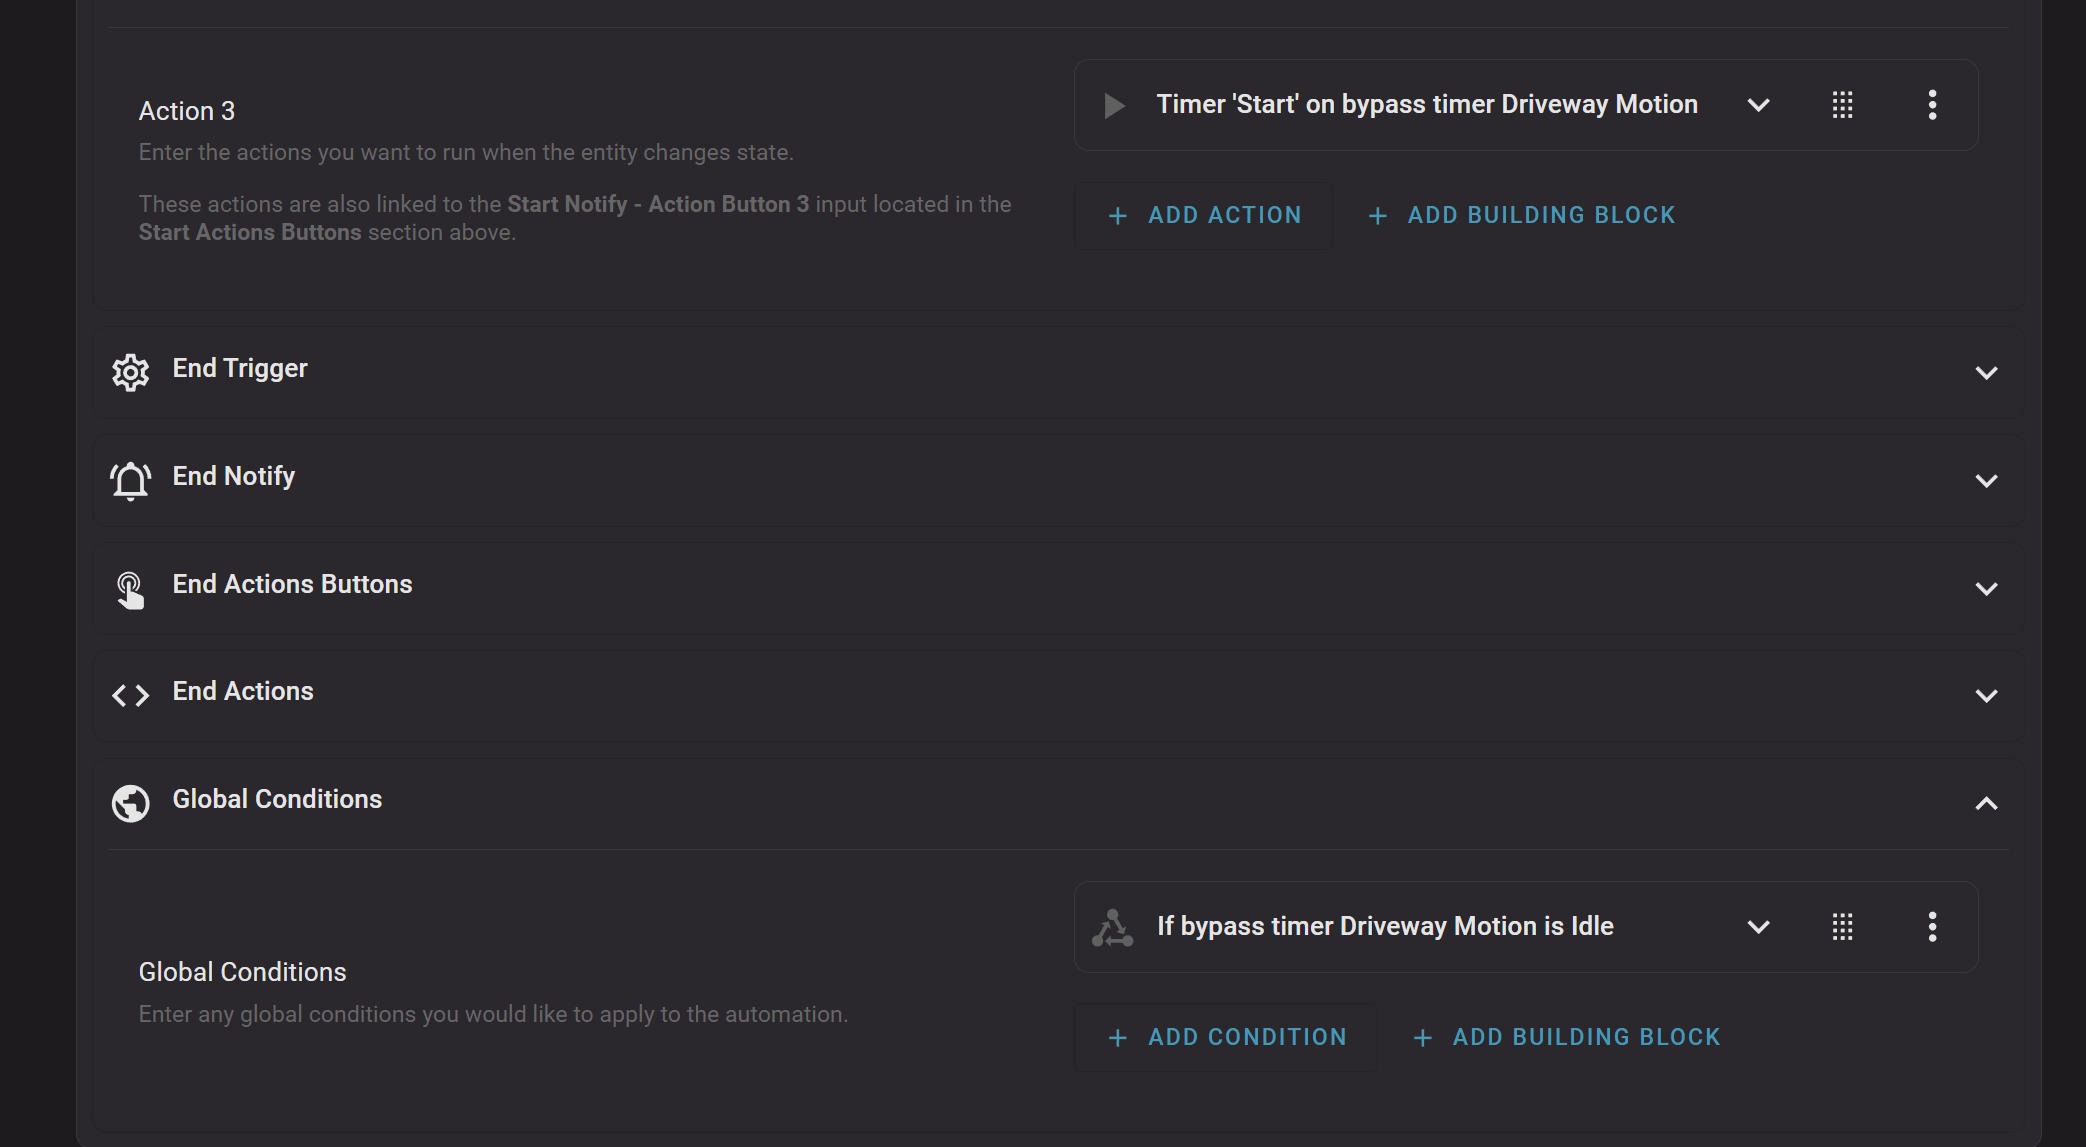Open three-dot menu for Timer Start action
The height and width of the screenshot is (1147, 2086).
1932,105
